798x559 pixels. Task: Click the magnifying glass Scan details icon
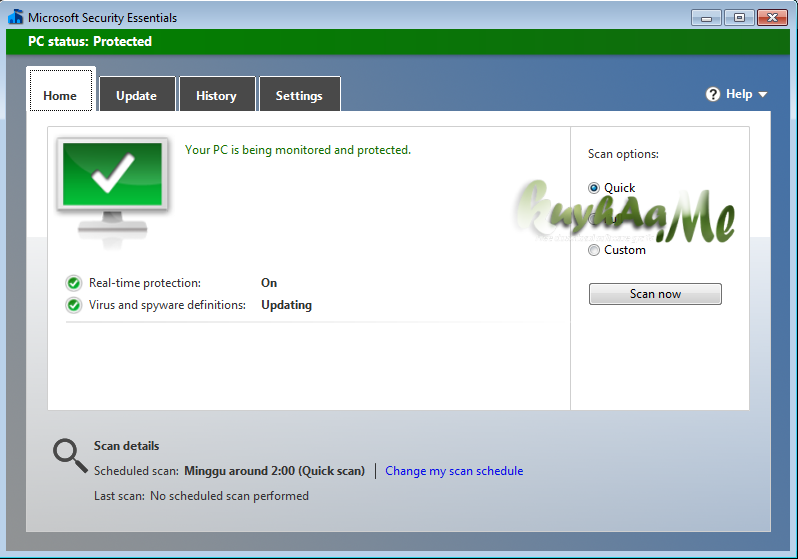pyautogui.click(x=70, y=456)
